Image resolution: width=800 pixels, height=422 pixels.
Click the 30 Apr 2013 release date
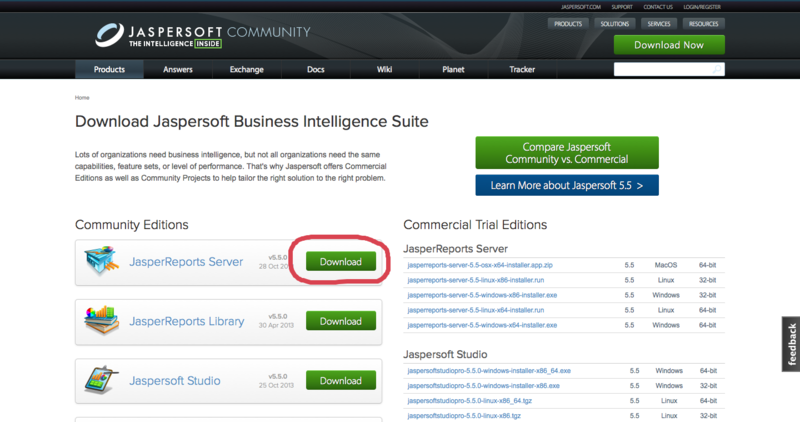(x=276, y=326)
